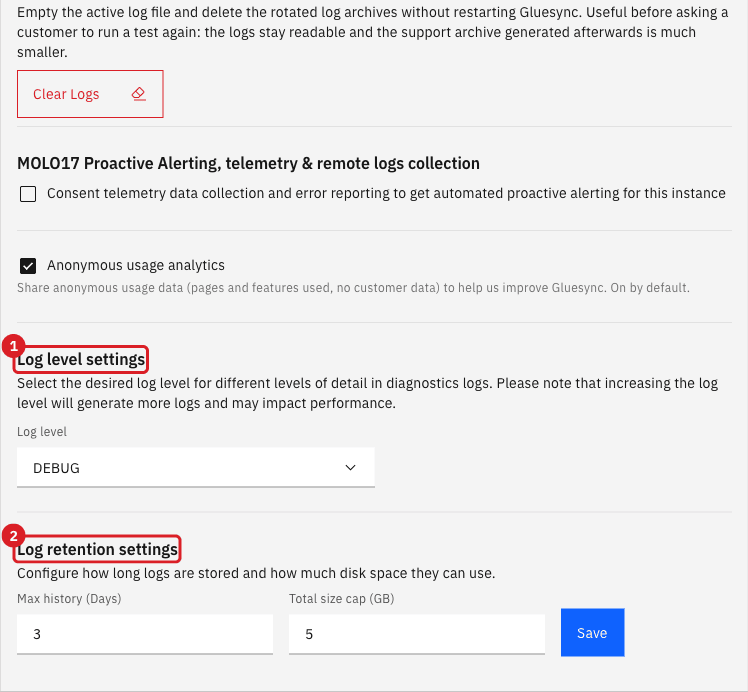Image resolution: width=748 pixels, height=692 pixels.
Task: Open the Log level DEBUG dropdown
Action: tap(196, 468)
